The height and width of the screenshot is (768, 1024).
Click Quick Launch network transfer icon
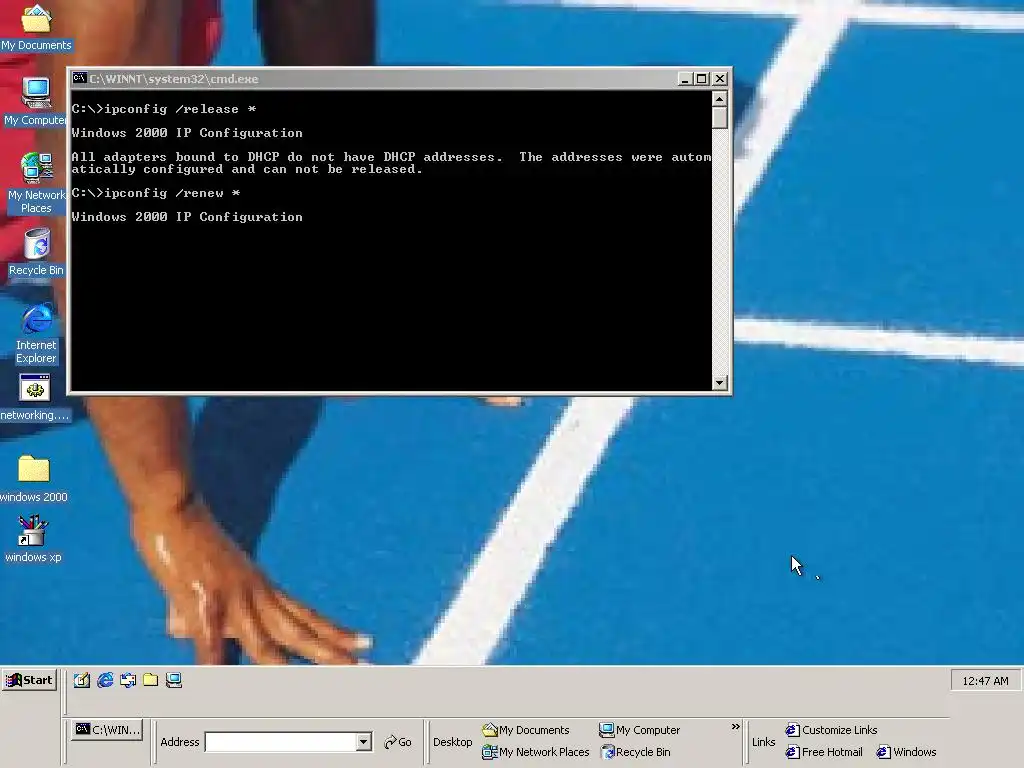pos(128,680)
